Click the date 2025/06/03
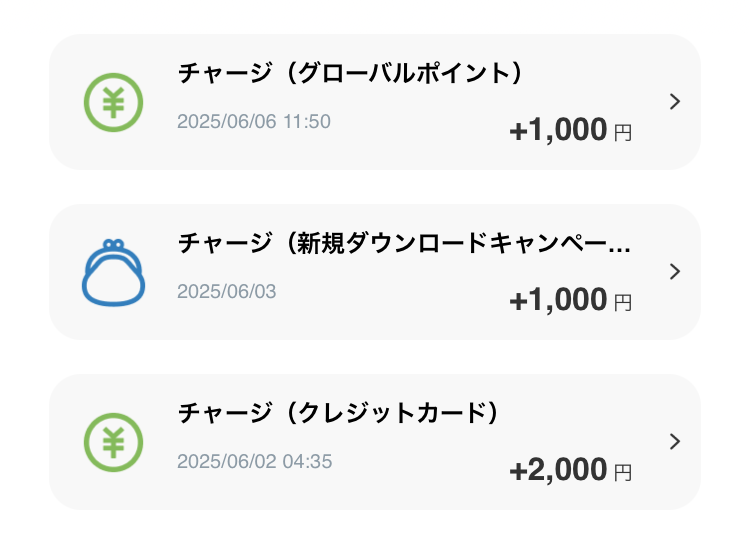 pos(227,291)
